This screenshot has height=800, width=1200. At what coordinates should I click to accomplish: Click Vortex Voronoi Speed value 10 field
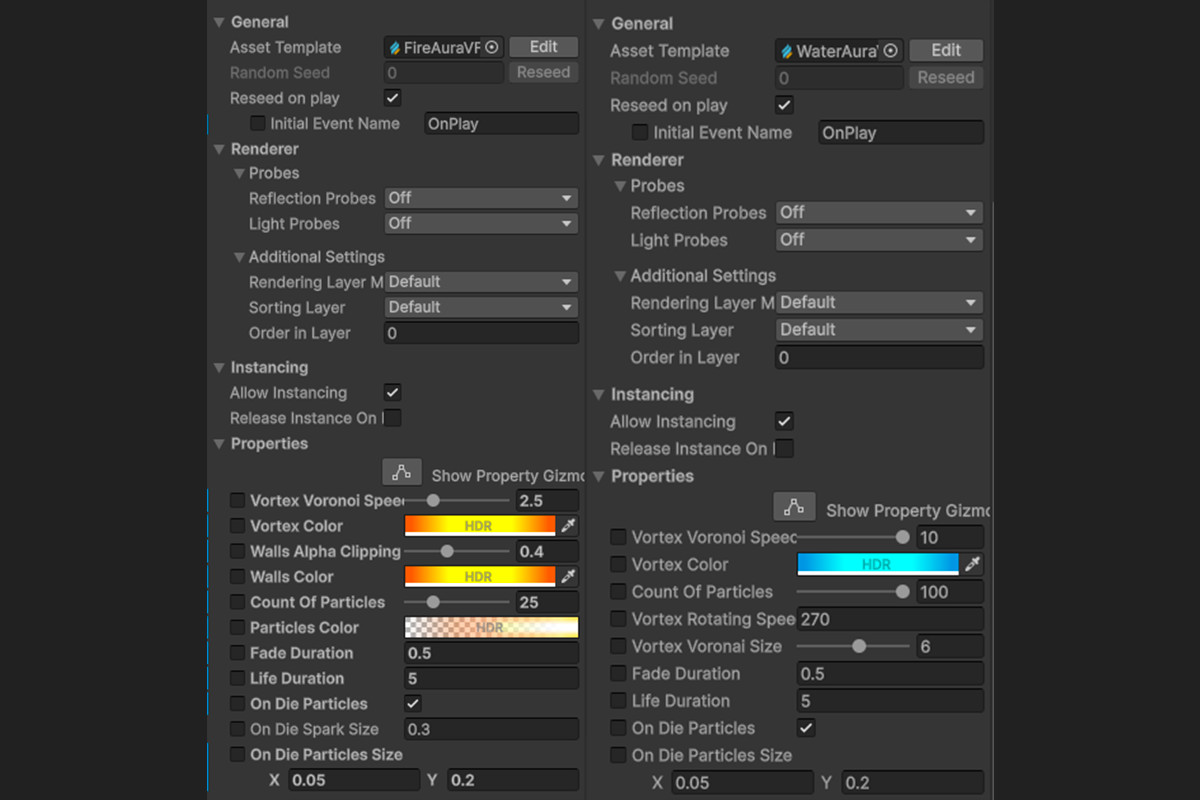[950, 537]
